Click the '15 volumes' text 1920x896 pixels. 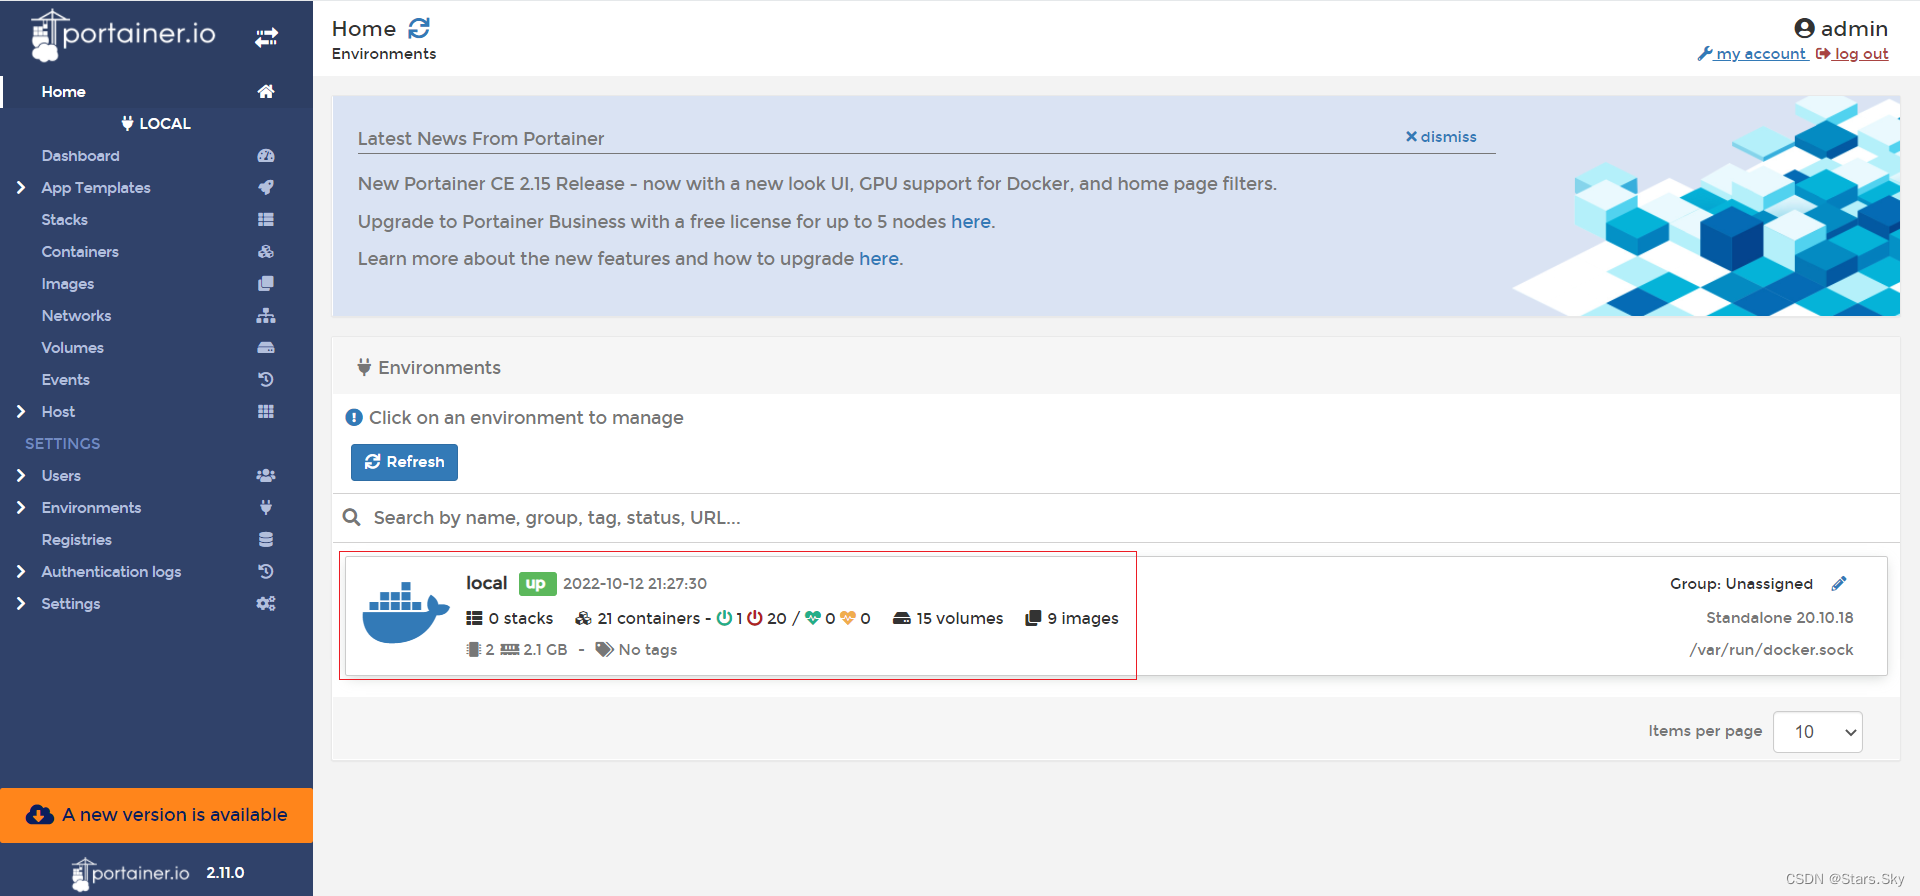960,619
